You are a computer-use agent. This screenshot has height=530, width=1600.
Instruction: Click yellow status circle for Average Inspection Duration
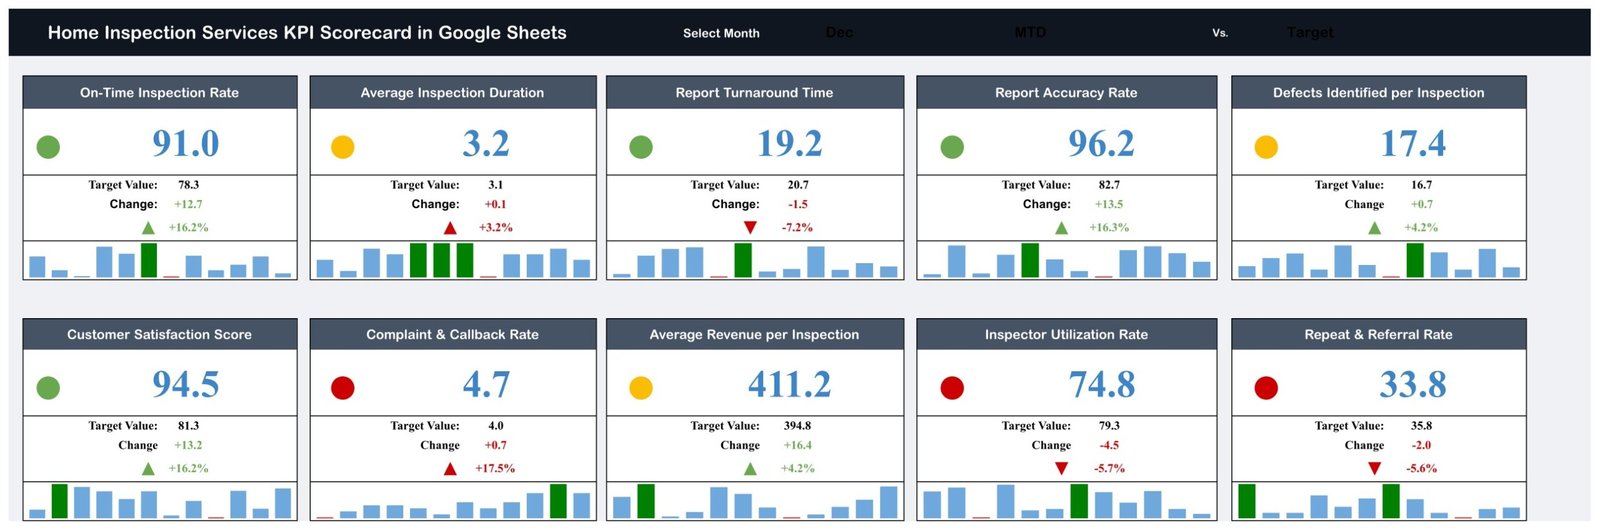point(343,147)
